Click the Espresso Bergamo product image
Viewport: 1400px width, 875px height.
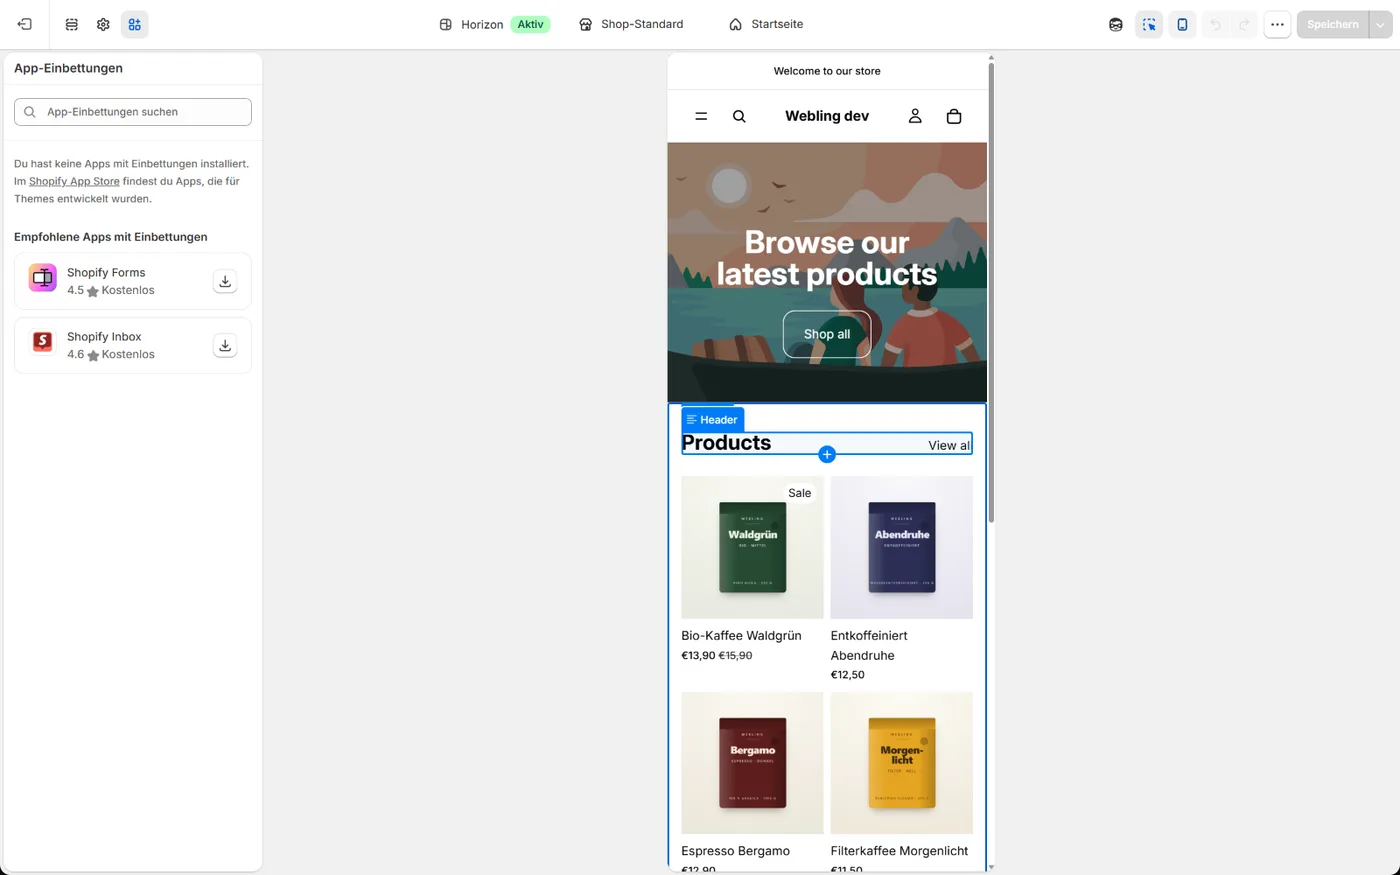pyautogui.click(x=752, y=763)
